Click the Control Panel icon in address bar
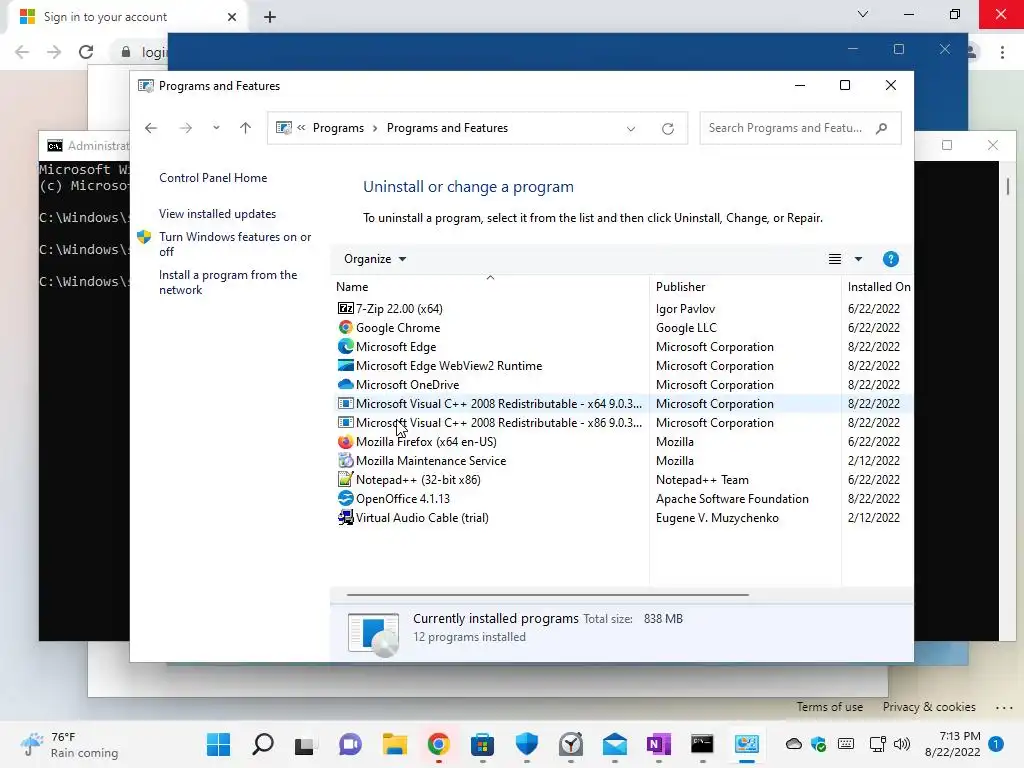This screenshot has width=1024, height=768. pos(283,128)
